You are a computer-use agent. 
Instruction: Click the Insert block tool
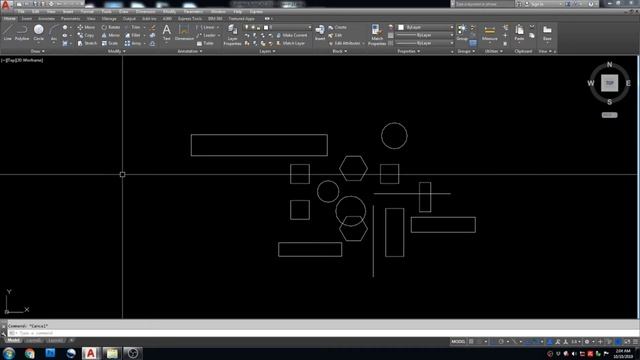(320, 32)
